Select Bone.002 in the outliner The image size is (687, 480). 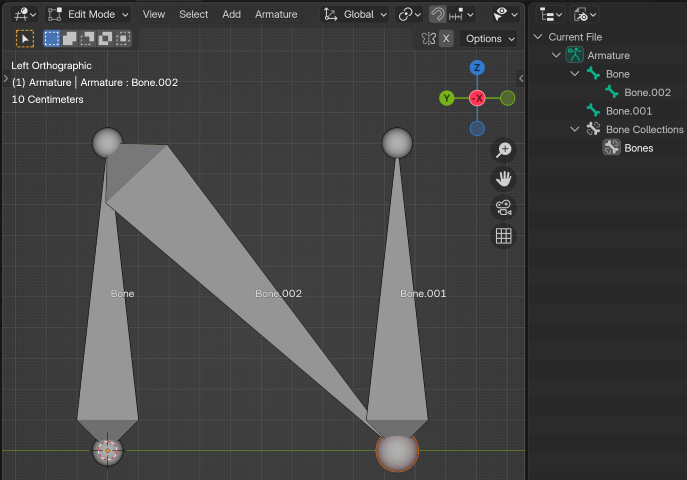click(x=648, y=92)
